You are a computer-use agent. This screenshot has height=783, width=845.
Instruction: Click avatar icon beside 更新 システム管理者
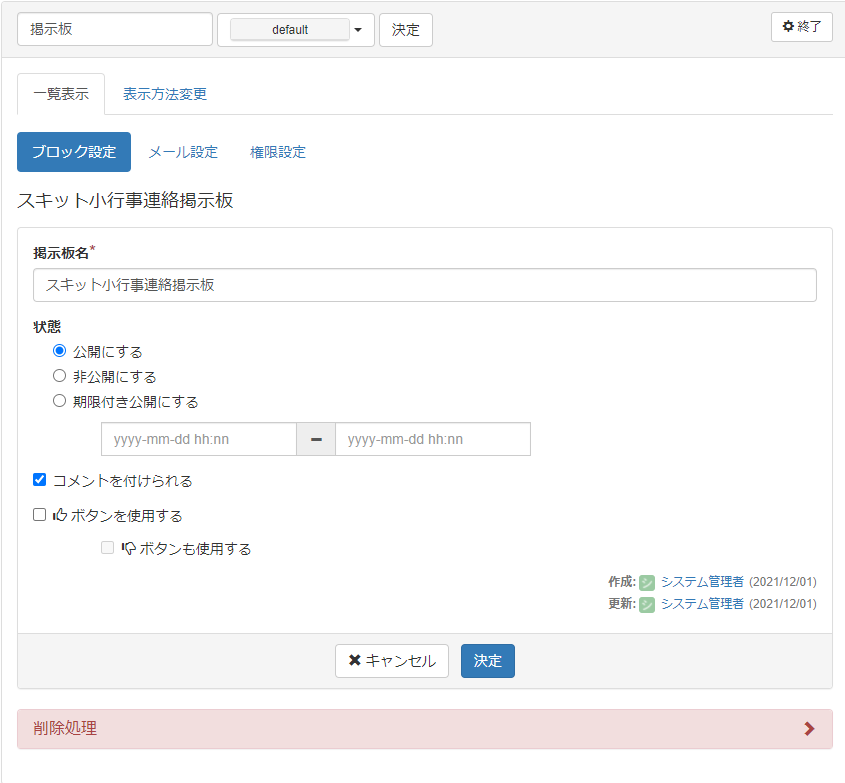tap(647, 604)
